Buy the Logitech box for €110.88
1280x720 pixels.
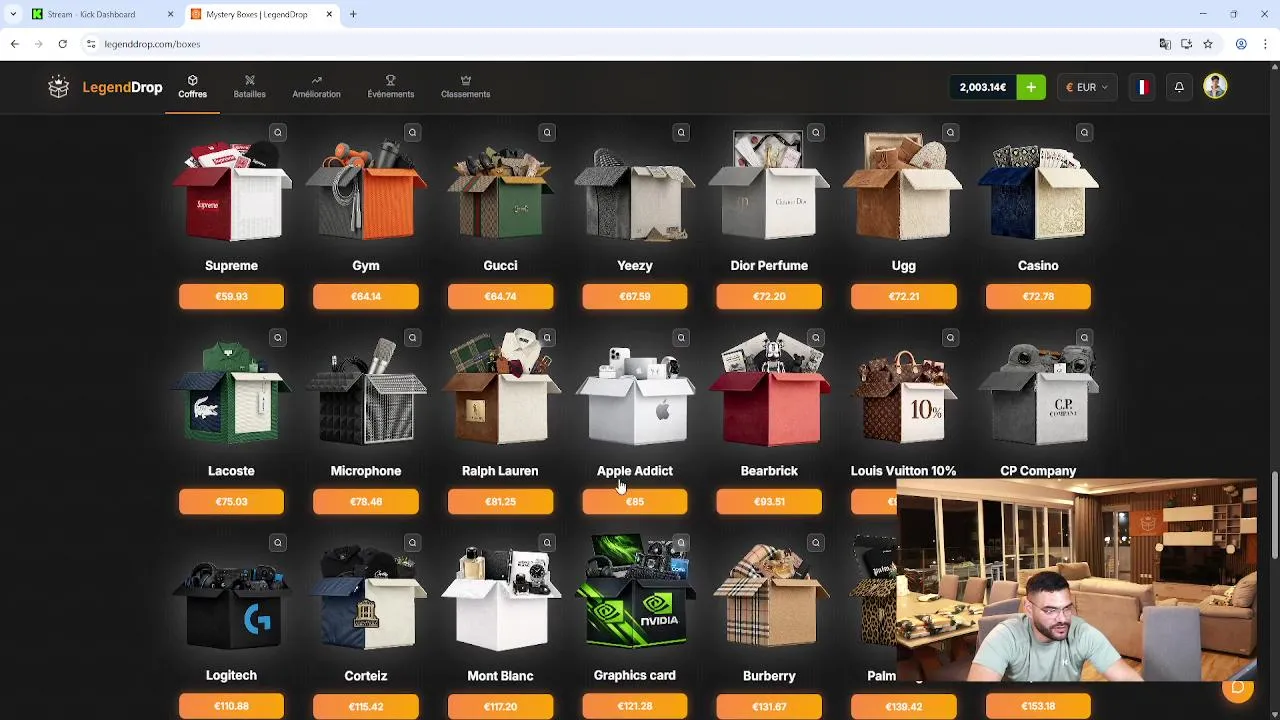click(231, 706)
